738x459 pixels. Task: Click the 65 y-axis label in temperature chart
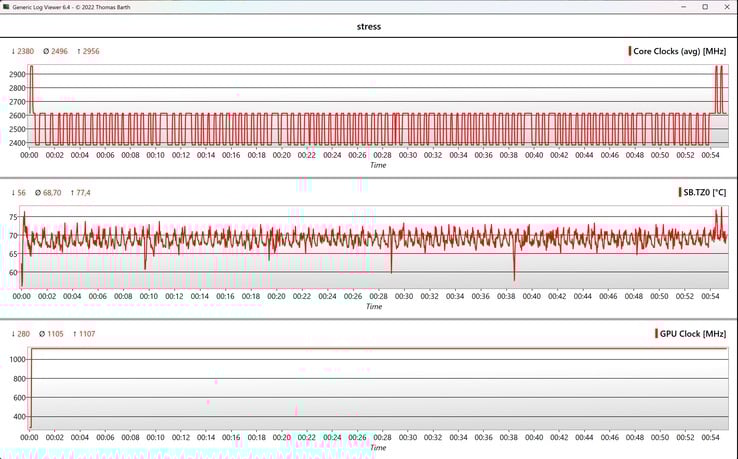coord(13,254)
